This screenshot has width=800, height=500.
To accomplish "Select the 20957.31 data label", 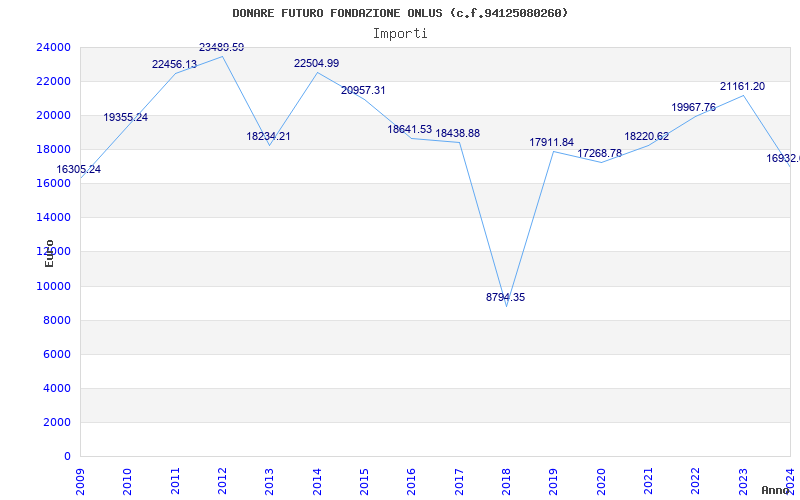I will coord(363,90).
